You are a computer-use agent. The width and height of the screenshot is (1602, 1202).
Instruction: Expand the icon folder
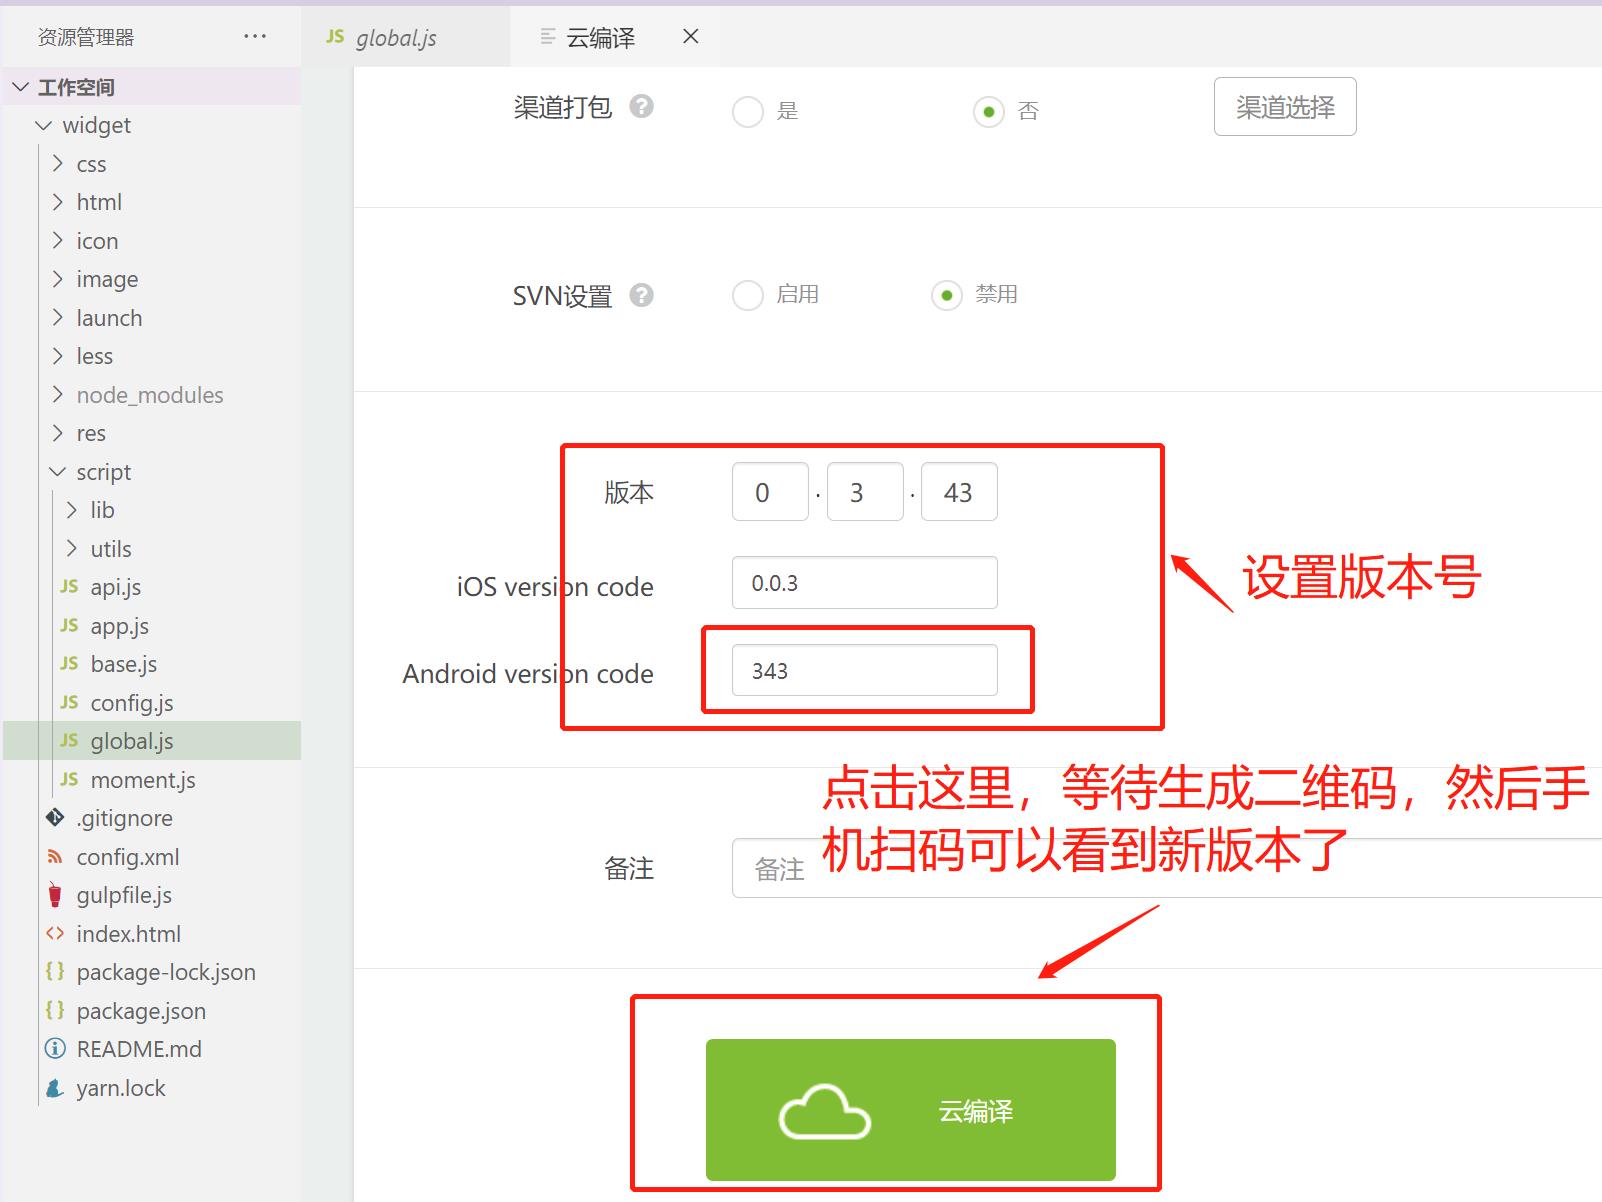tap(58, 240)
